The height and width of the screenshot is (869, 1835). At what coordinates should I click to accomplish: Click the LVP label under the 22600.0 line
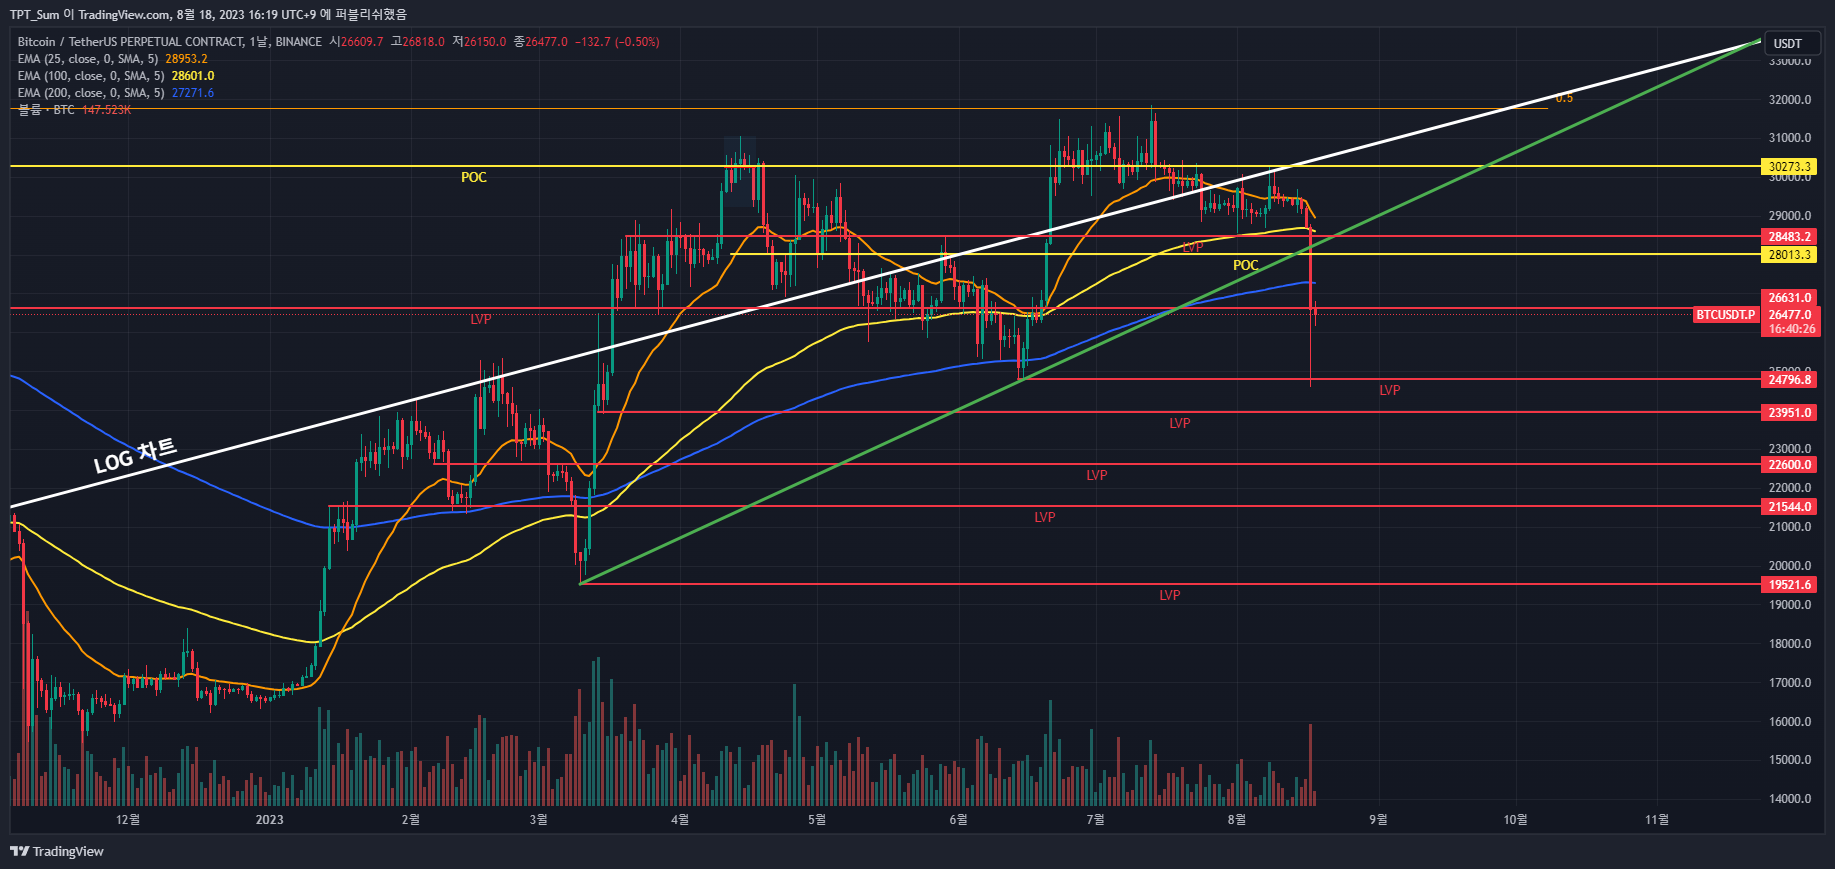(x=1097, y=475)
